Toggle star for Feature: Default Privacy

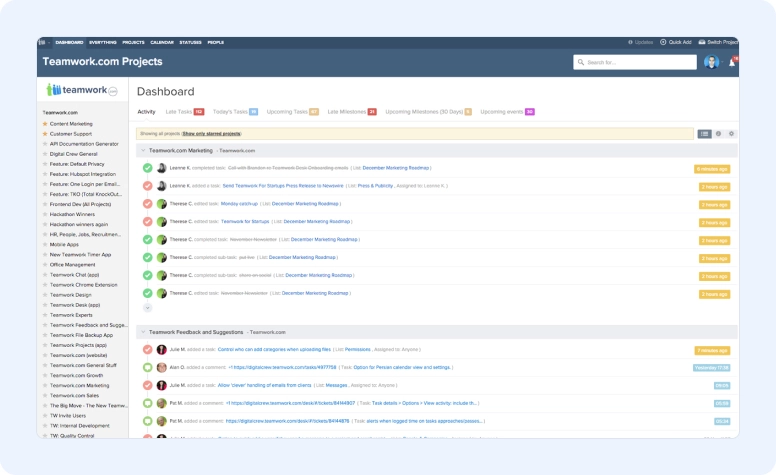45,164
